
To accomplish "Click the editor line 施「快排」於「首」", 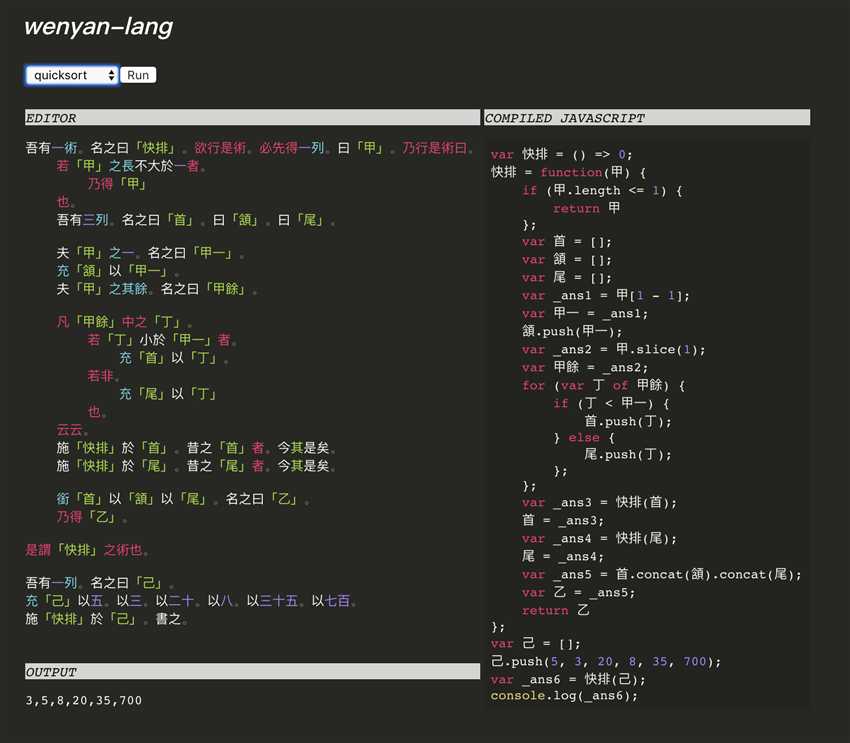I will pos(196,448).
